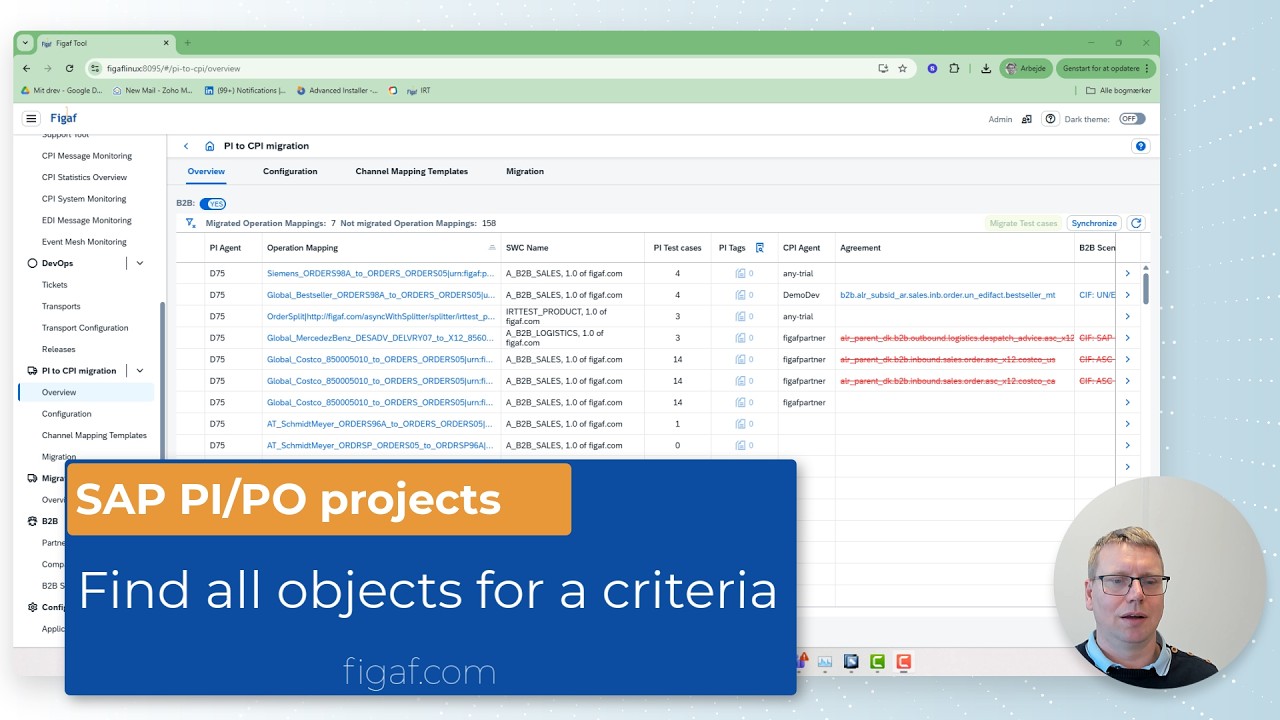The image size is (1280, 720).
Task: Go to home via the house icon
Action: (x=210, y=146)
